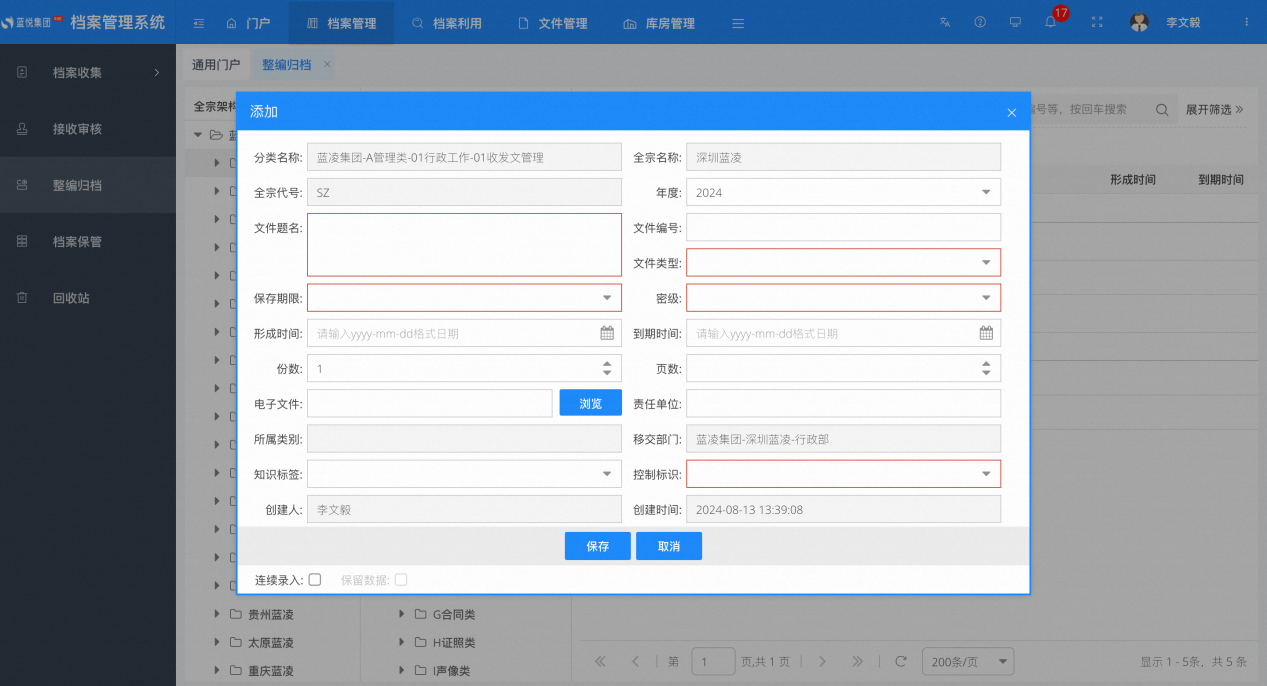1267x686 pixels.
Task: Click the language translate icon
Action: (x=945, y=22)
